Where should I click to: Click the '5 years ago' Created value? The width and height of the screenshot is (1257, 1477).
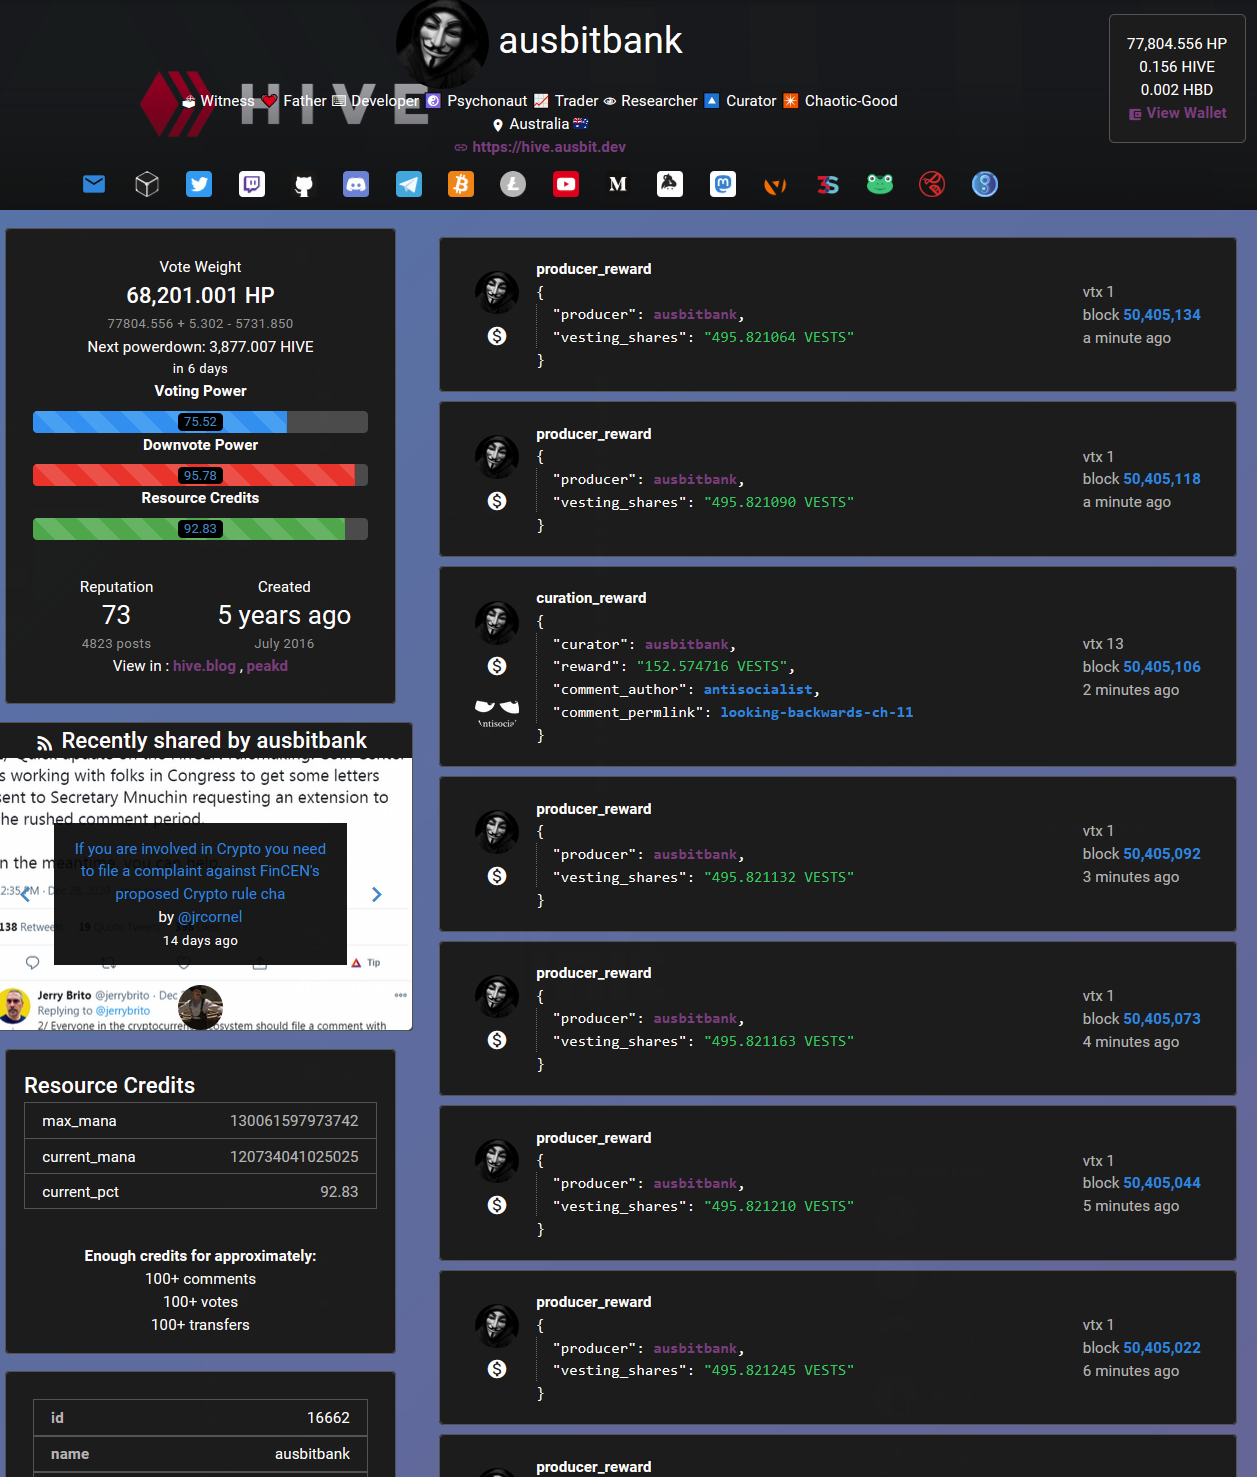pos(284,615)
